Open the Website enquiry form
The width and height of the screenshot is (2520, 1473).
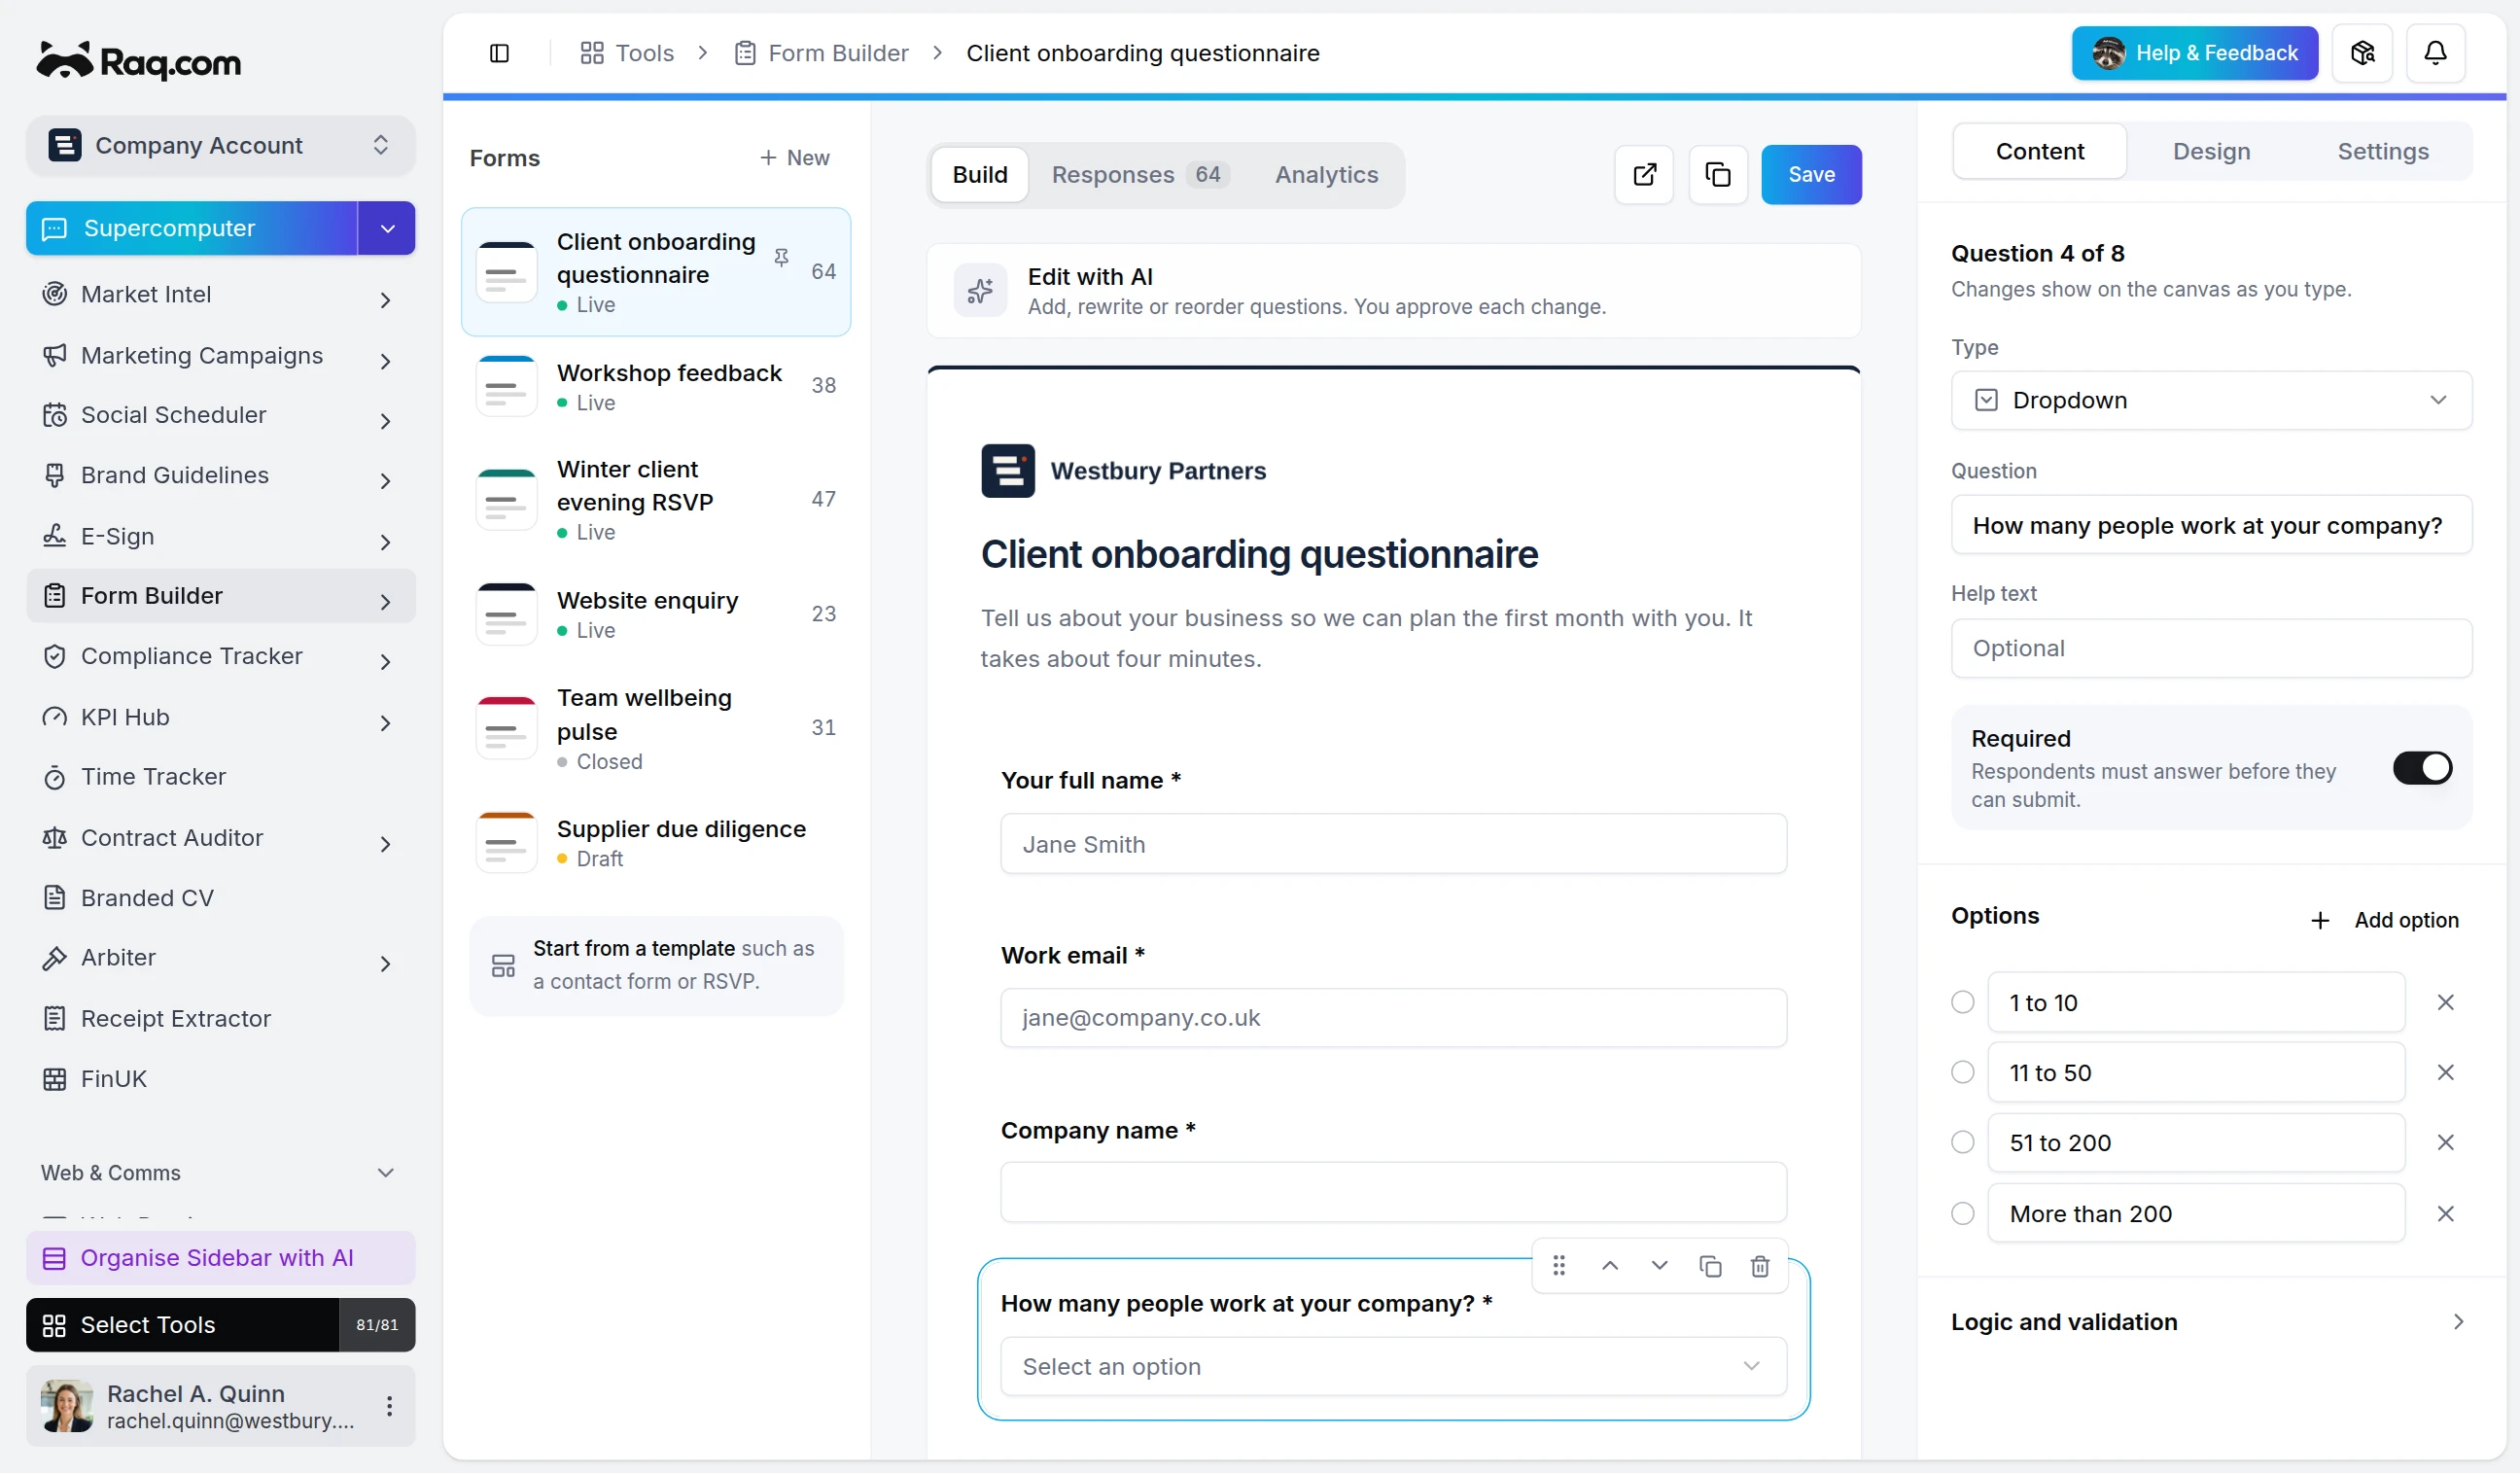(x=656, y=614)
